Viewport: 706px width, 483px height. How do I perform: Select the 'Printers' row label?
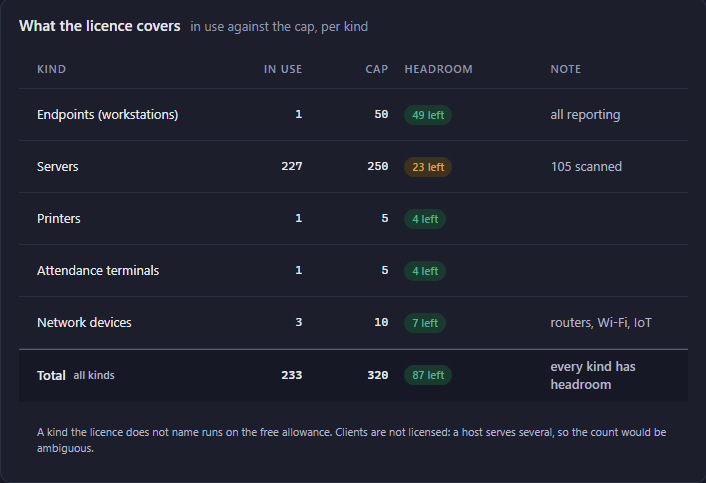59,219
